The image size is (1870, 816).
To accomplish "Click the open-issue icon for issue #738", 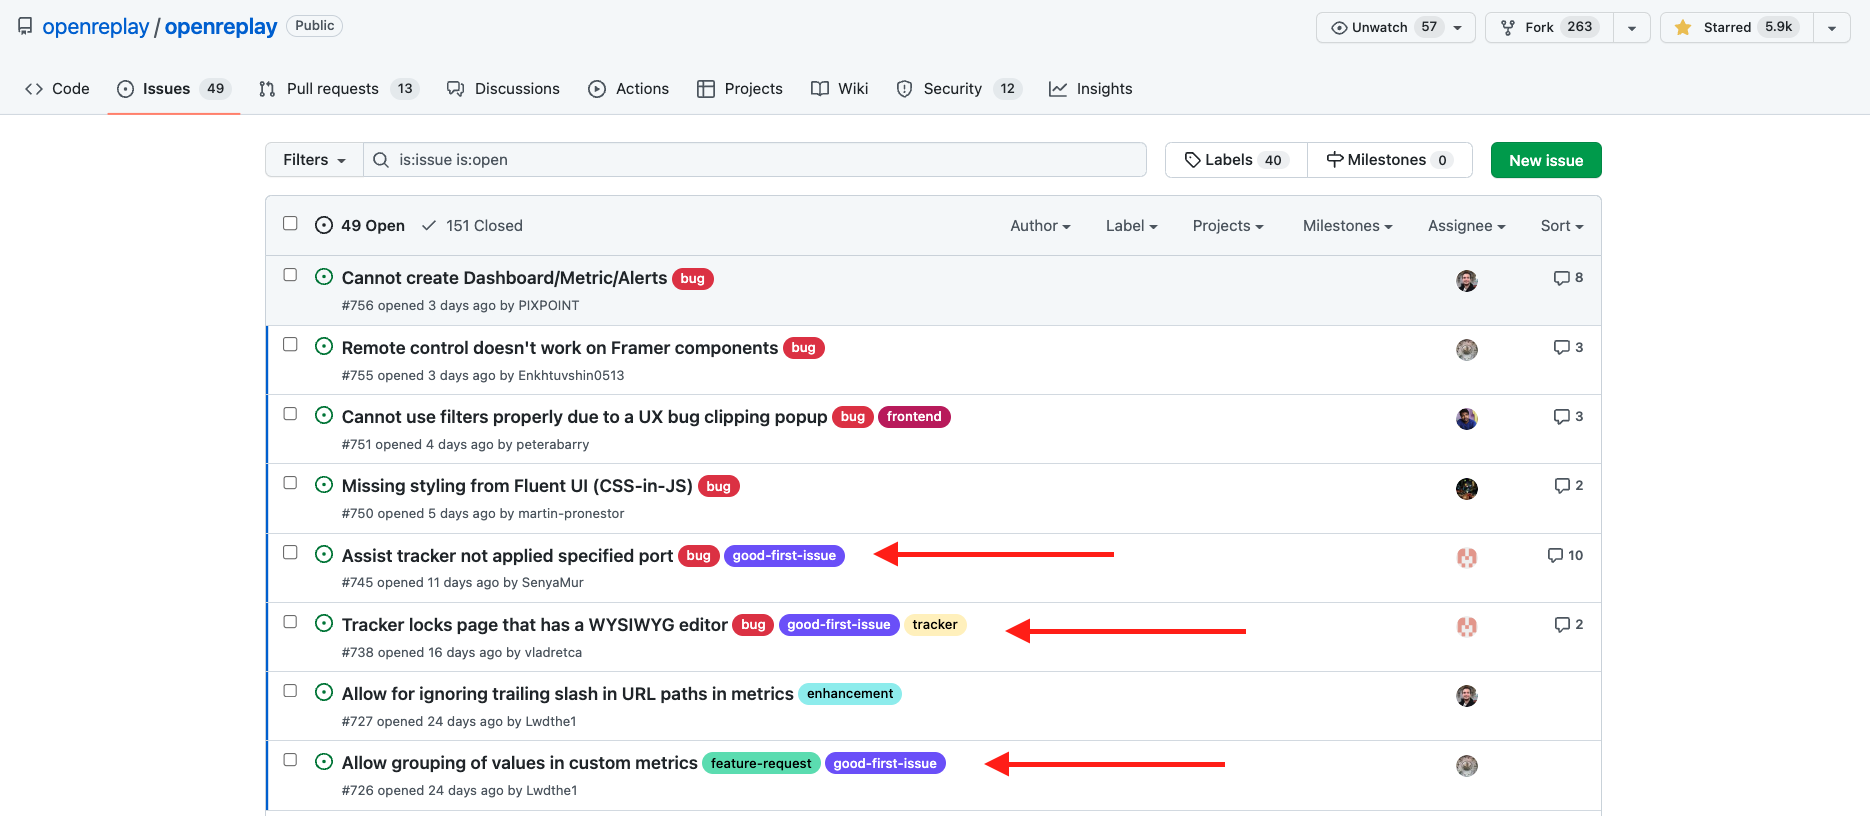I will [324, 623].
